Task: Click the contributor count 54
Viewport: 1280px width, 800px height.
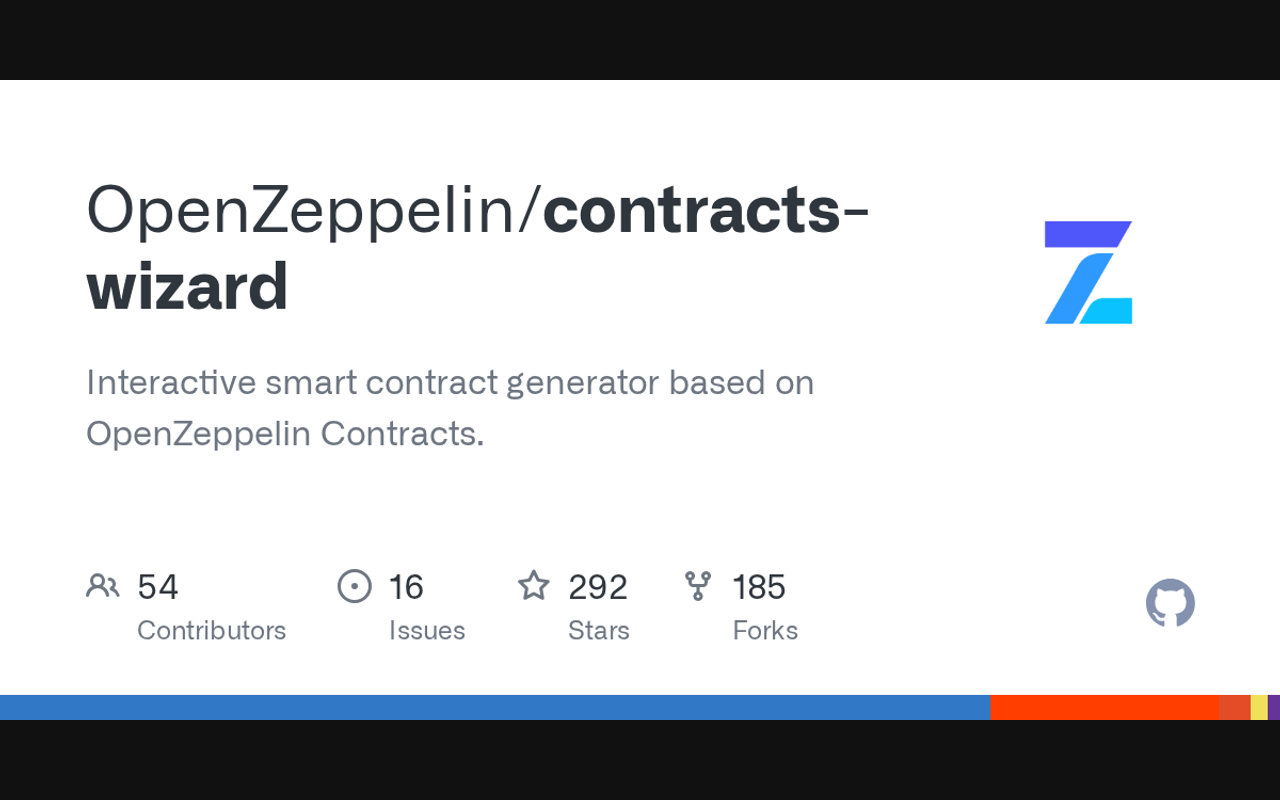Action: click(158, 587)
